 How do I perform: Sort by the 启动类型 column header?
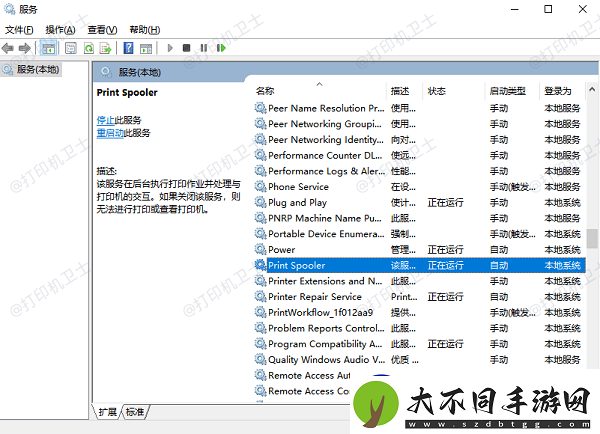(507, 91)
